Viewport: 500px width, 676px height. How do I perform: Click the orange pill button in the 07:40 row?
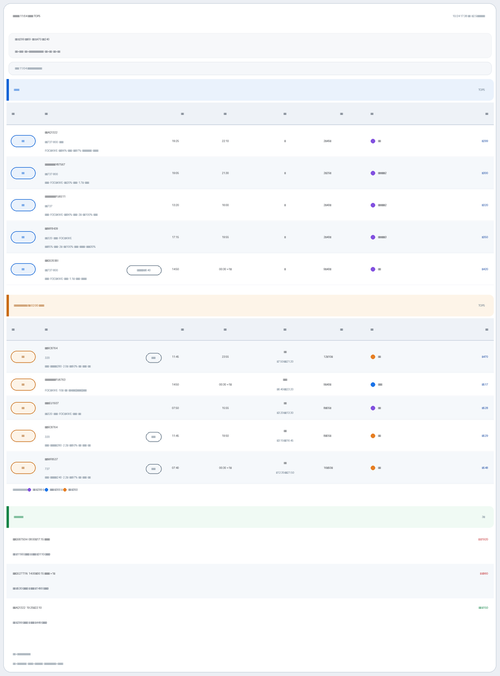pos(23,468)
